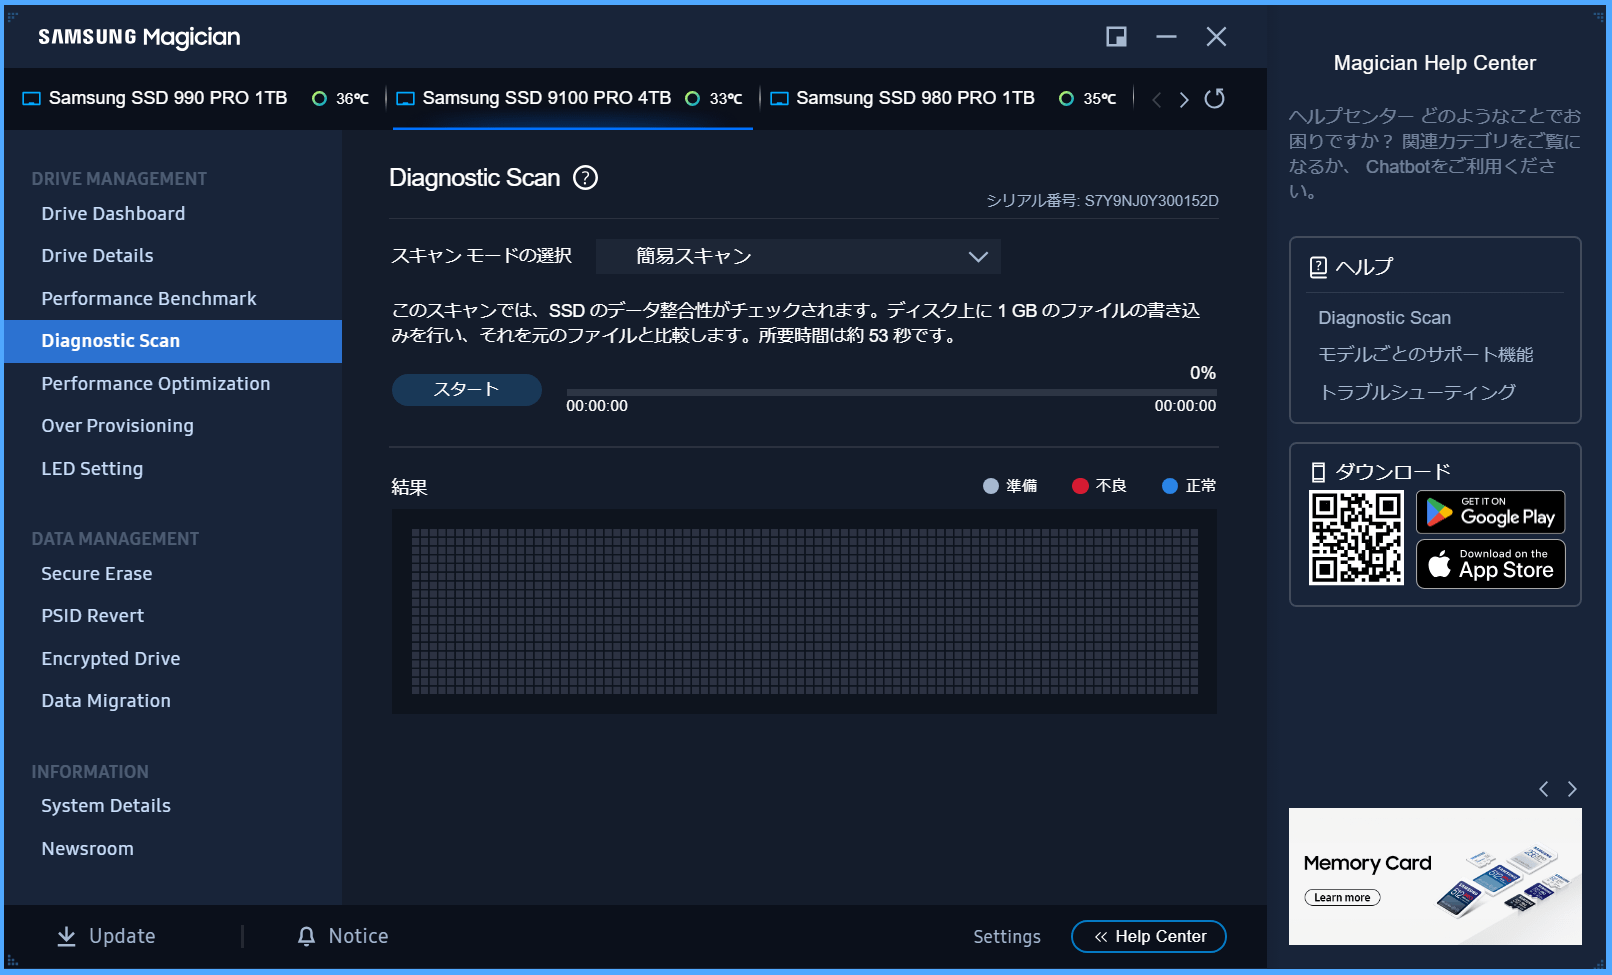The height and width of the screenshot is (975, 1612).
Task: Open Diagnostic Scan help question mark icon
Action: pyautogui.click(x=585, y=178)
